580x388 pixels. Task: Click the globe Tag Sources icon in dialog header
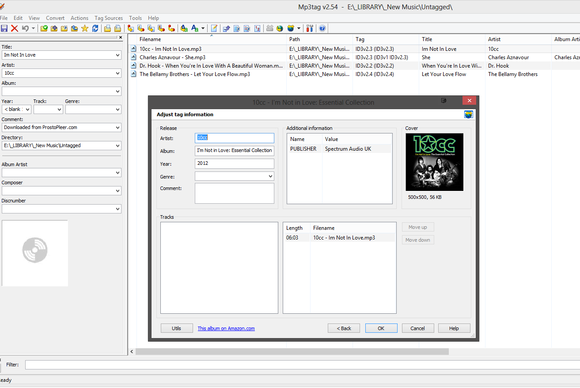tap(468, 115)
